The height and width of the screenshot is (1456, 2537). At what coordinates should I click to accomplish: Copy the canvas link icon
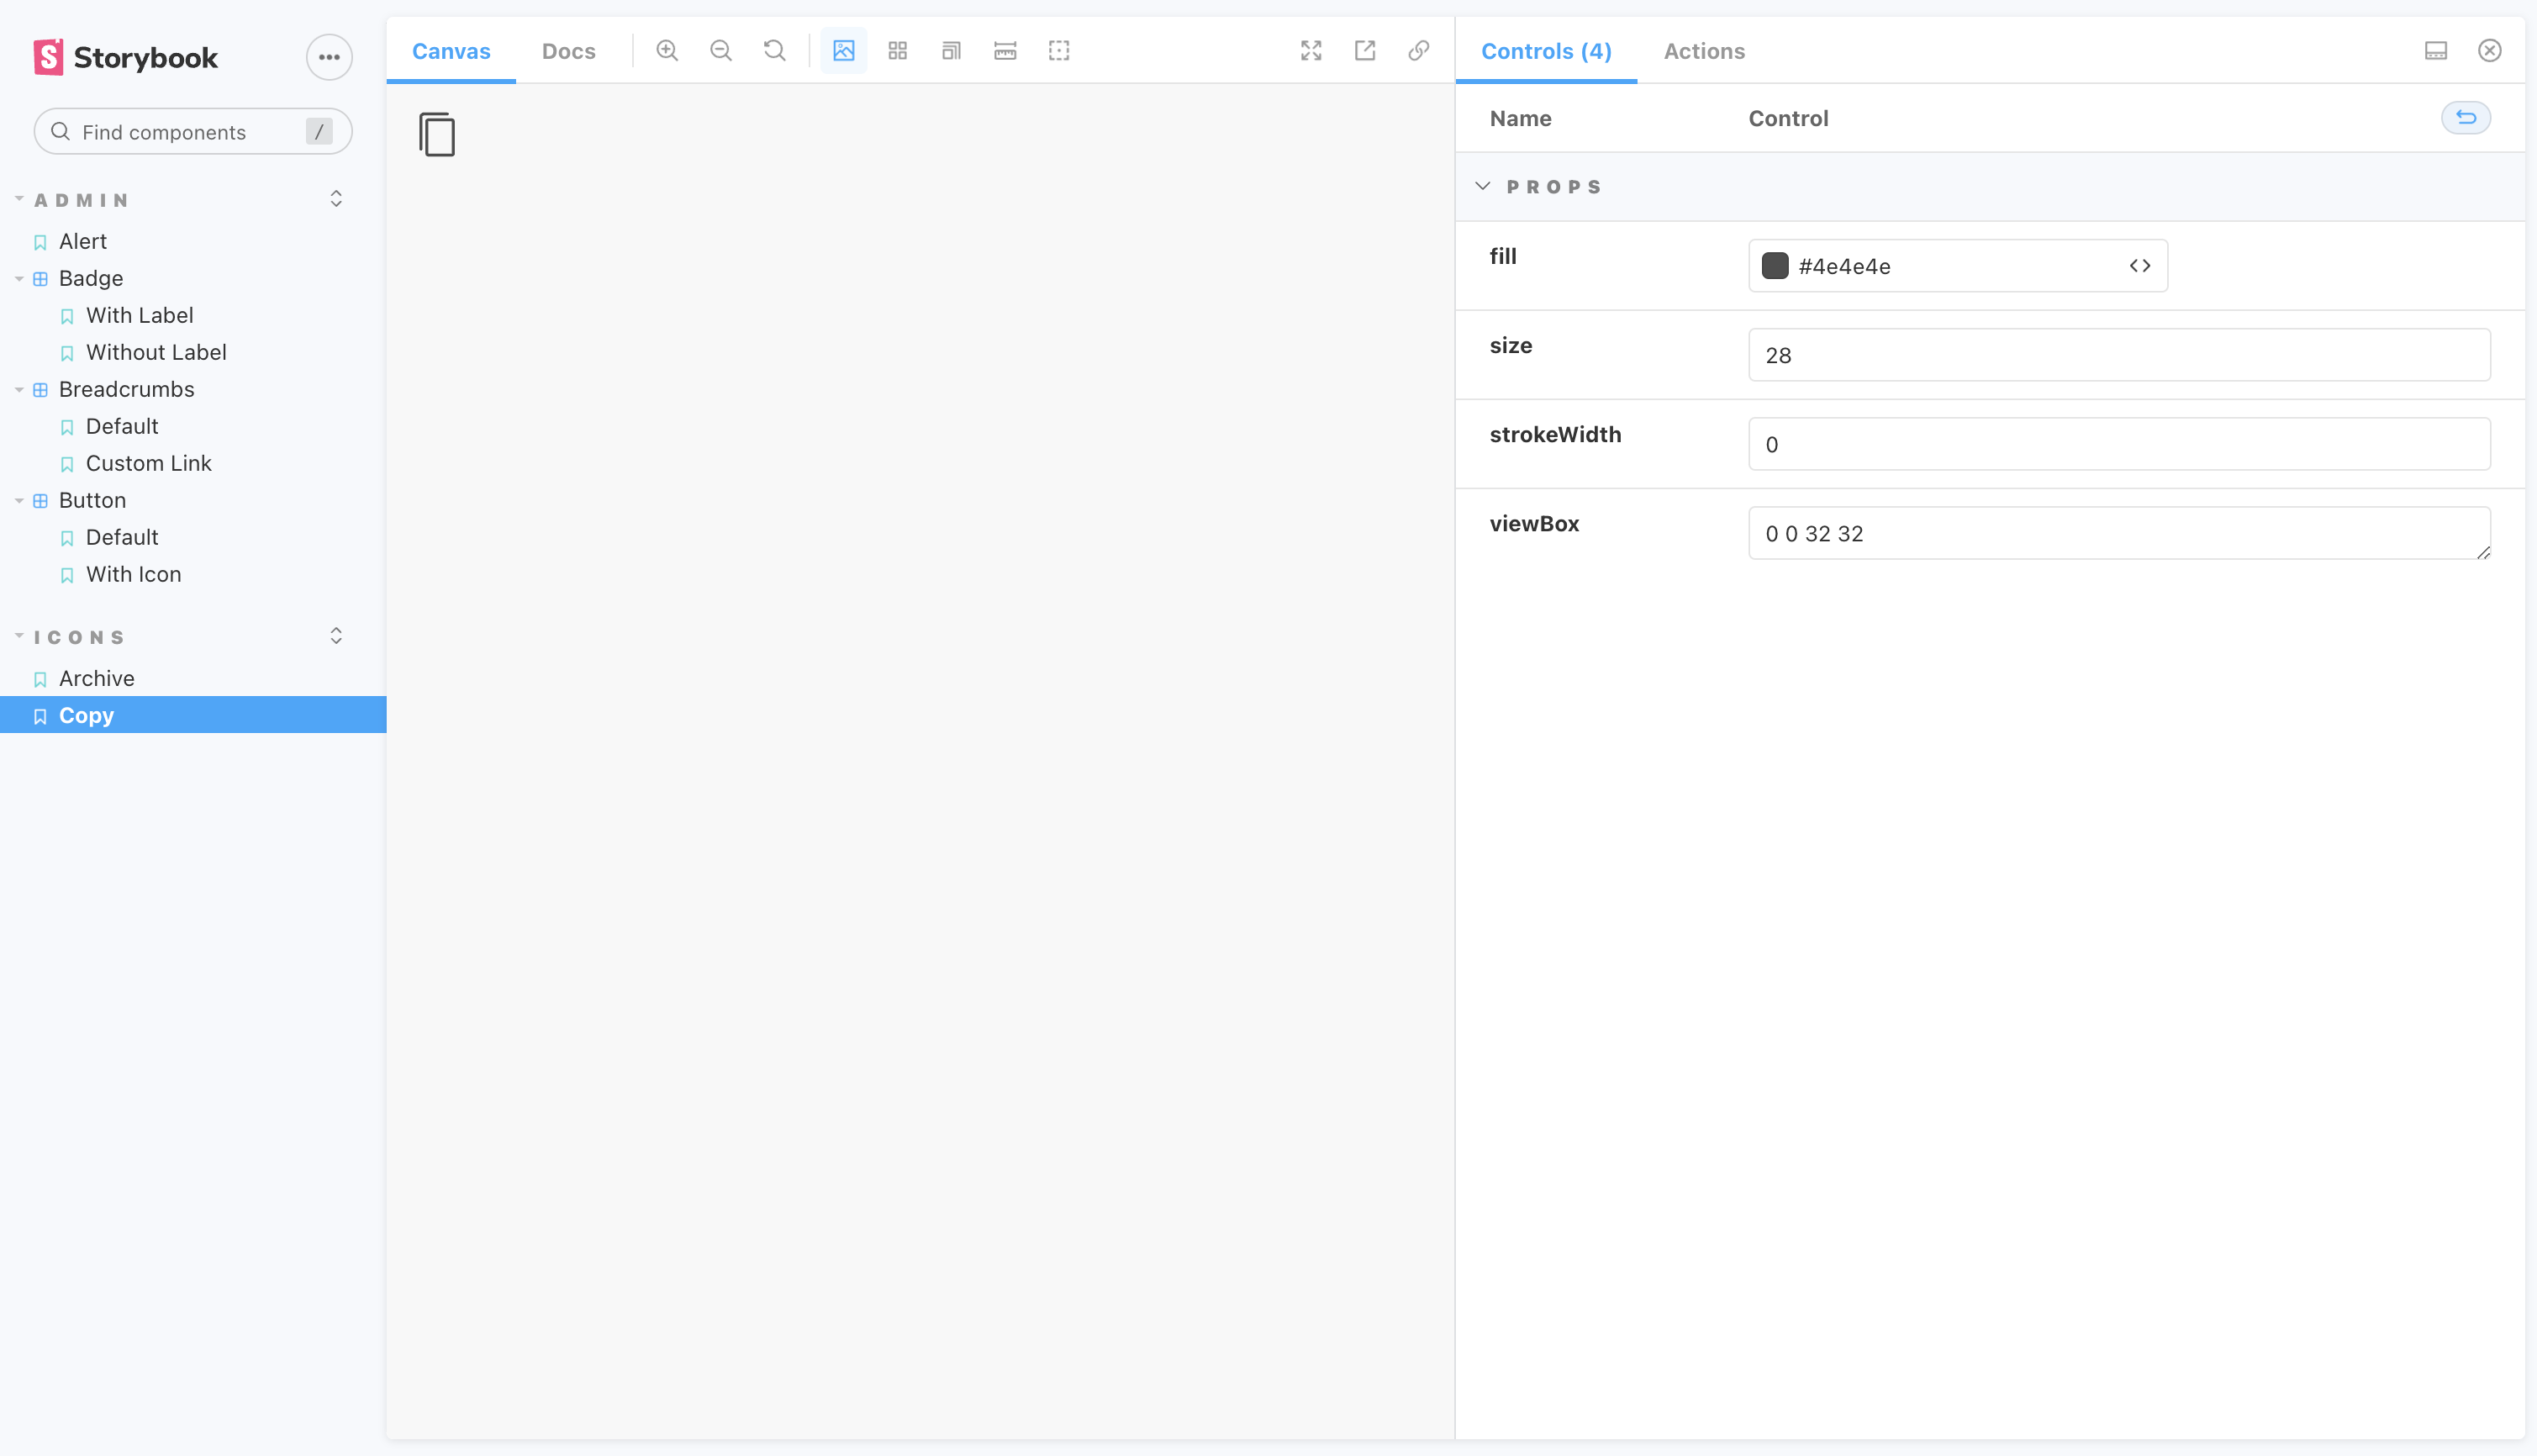[x=1419, y=50]
